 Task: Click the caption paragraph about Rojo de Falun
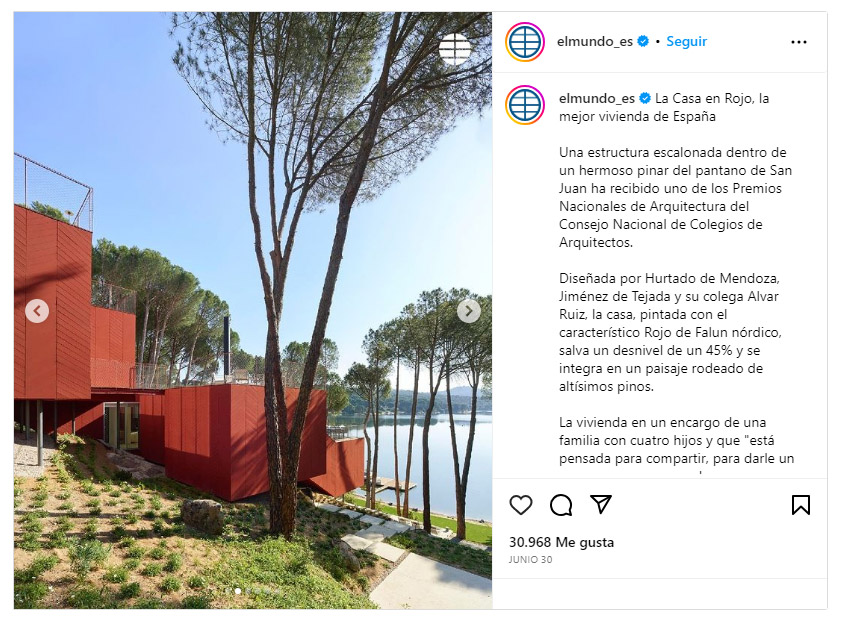pos(670,332)
